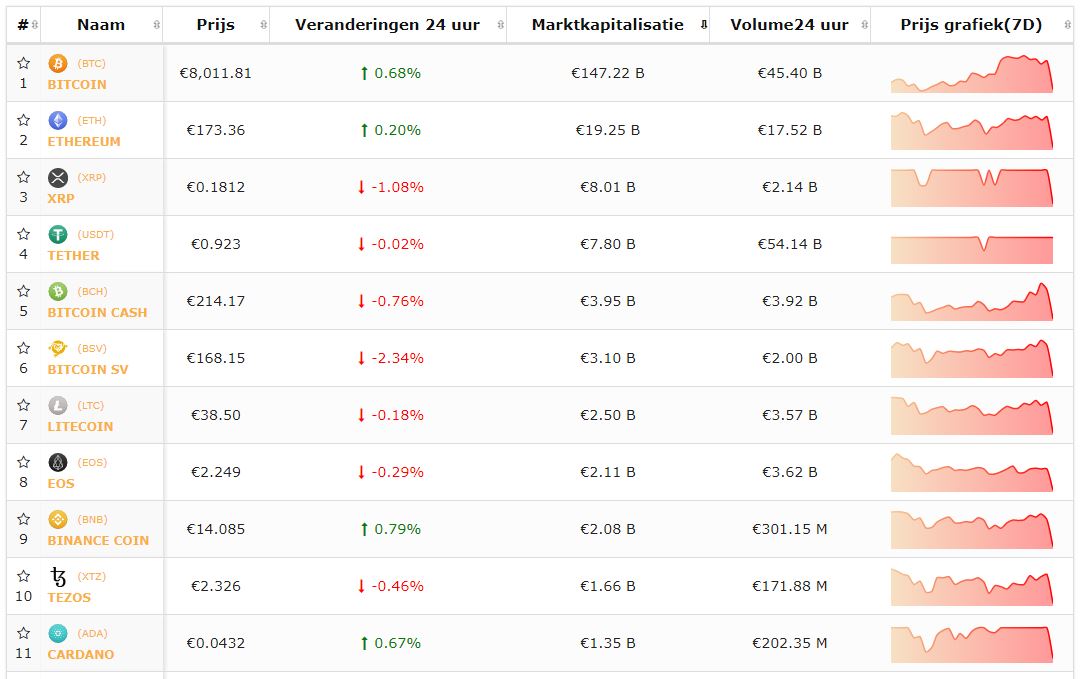Click the Ethereum diamond logo icon

[x=58, y=121]
